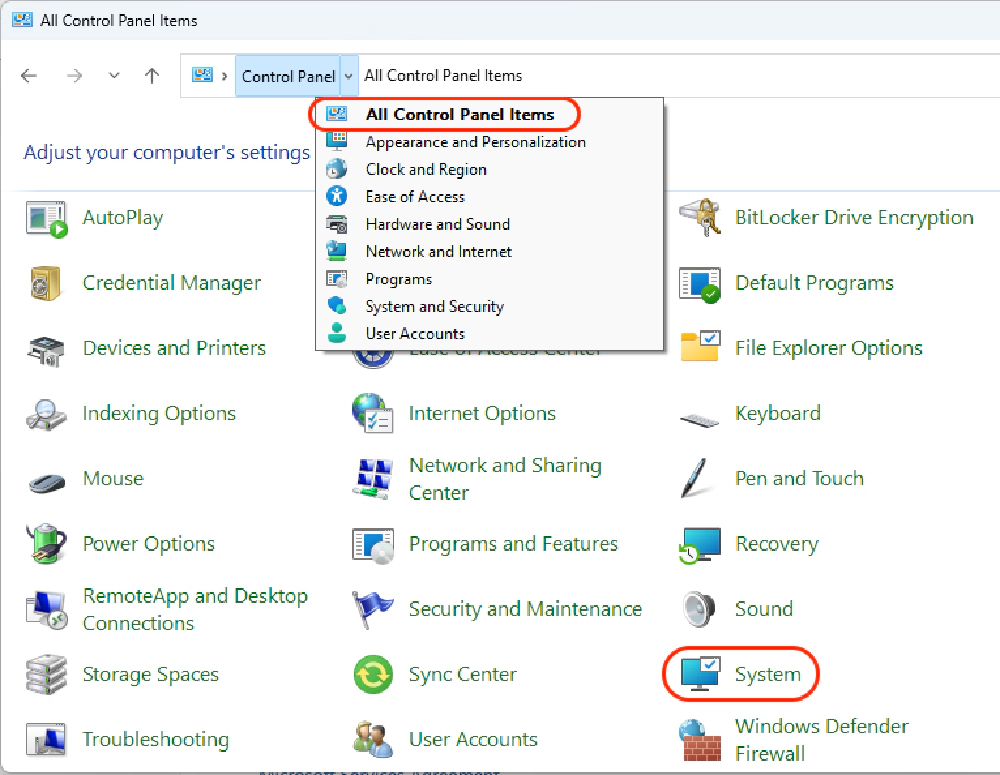
Task: Go back with the back arrow
Action: pos(29,76)
